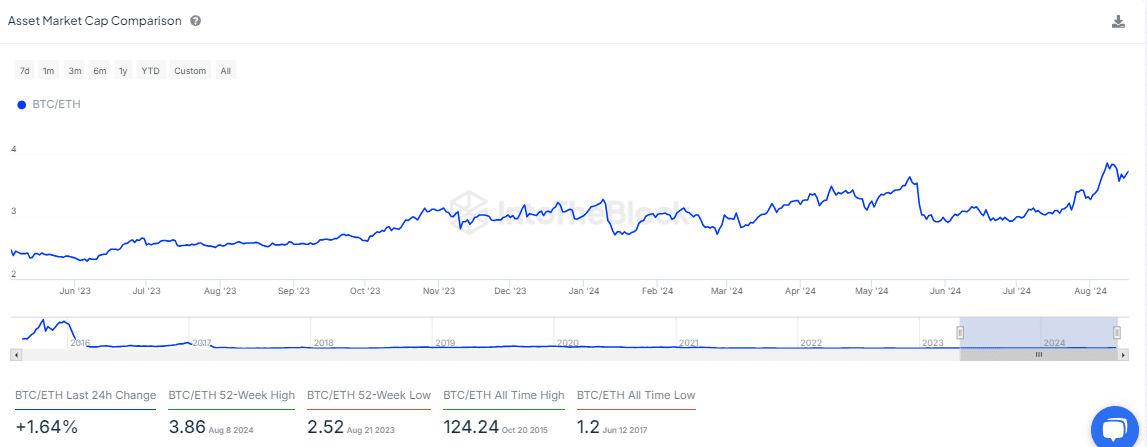Select the 3m time range
This screenshot has height=447, width=1147.
point(75,71)
